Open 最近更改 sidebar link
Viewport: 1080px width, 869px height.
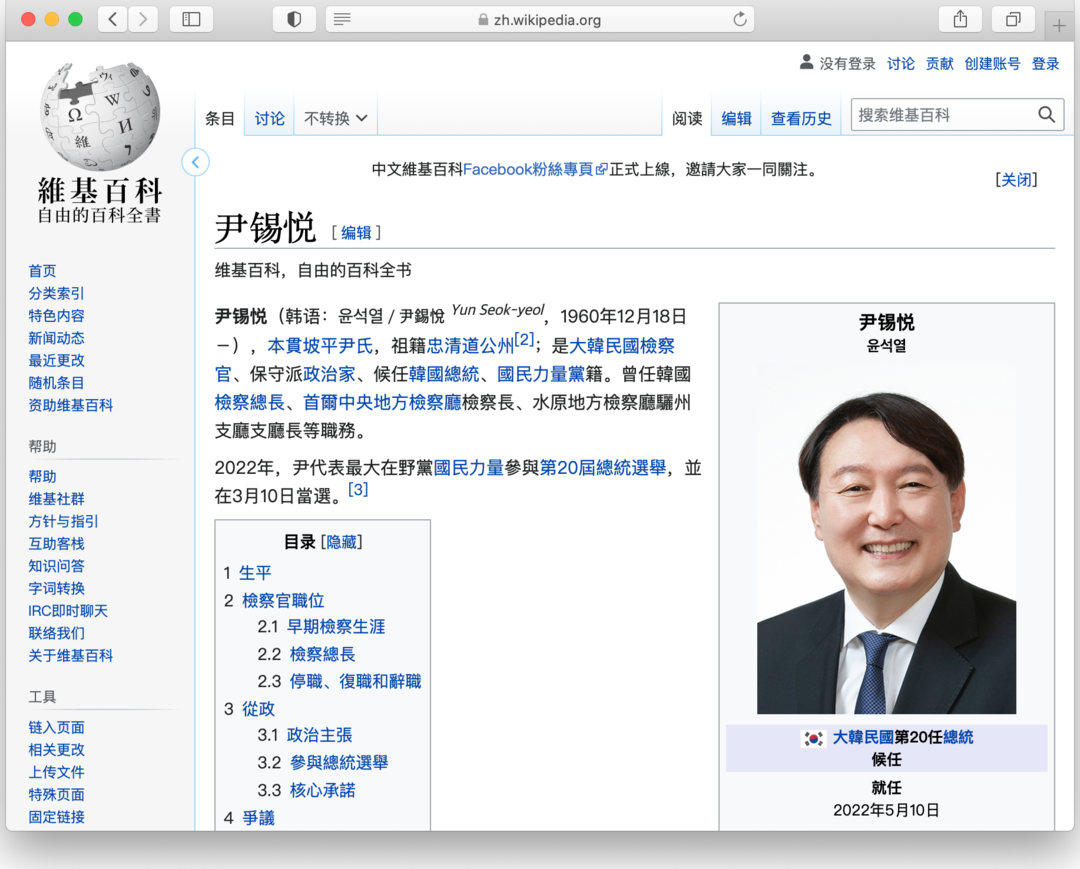56,360
